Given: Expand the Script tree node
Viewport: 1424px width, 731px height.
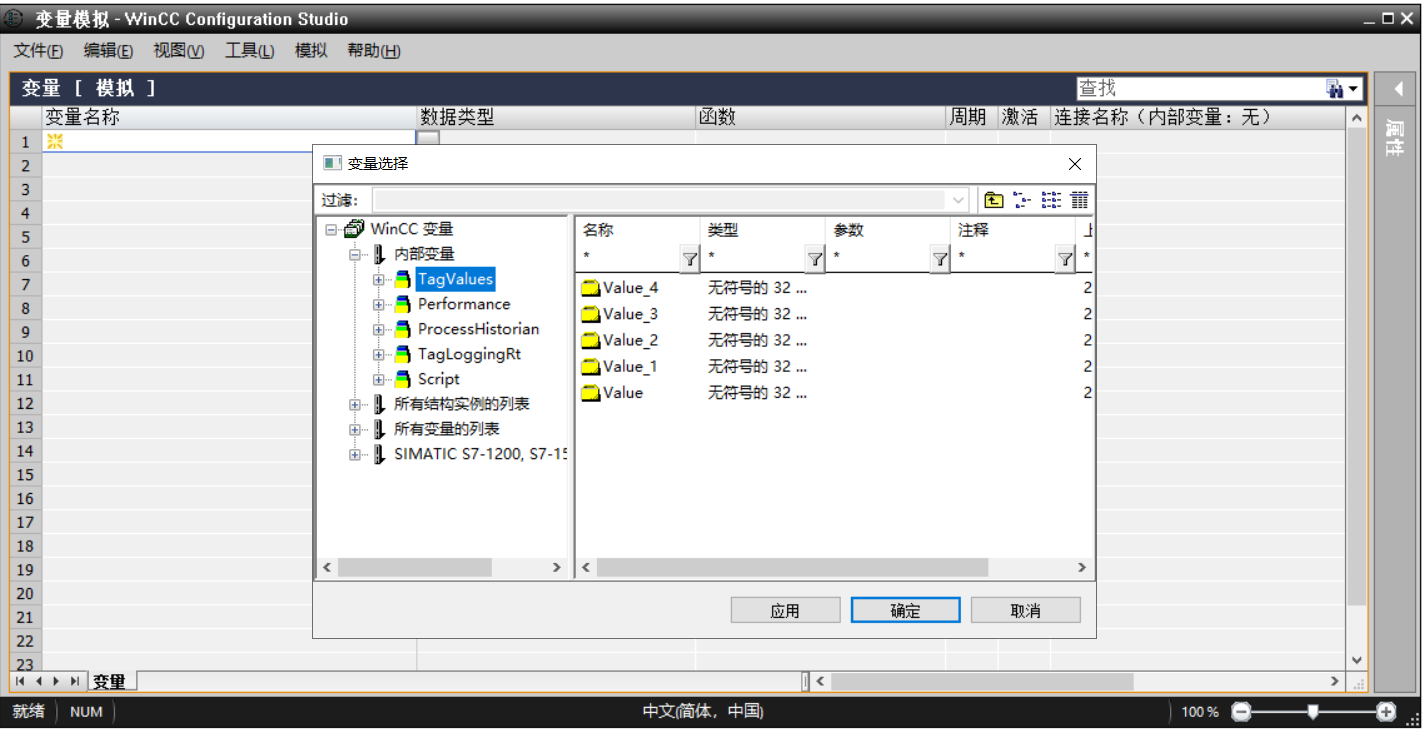Looking at the screenshot, I should (379, 379).
